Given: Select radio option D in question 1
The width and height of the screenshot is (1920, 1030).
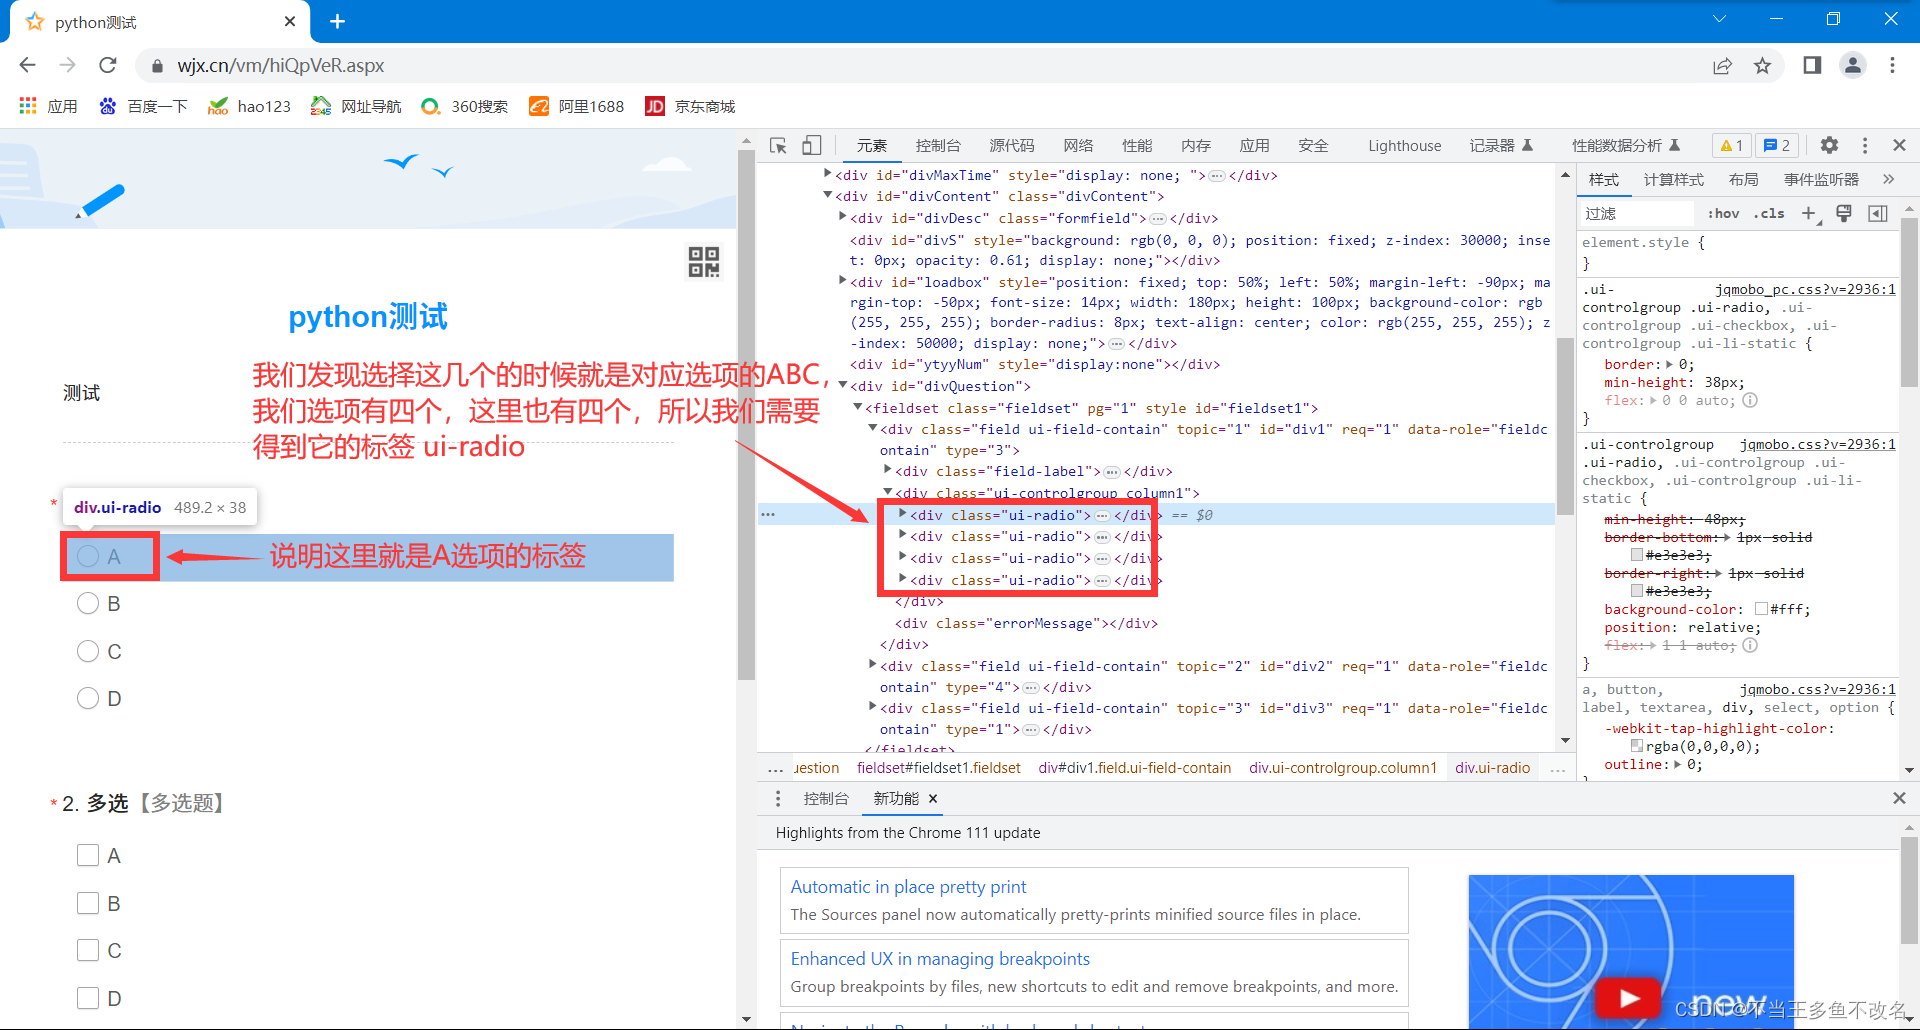Looking at the screenshot, I should [88, 698].
